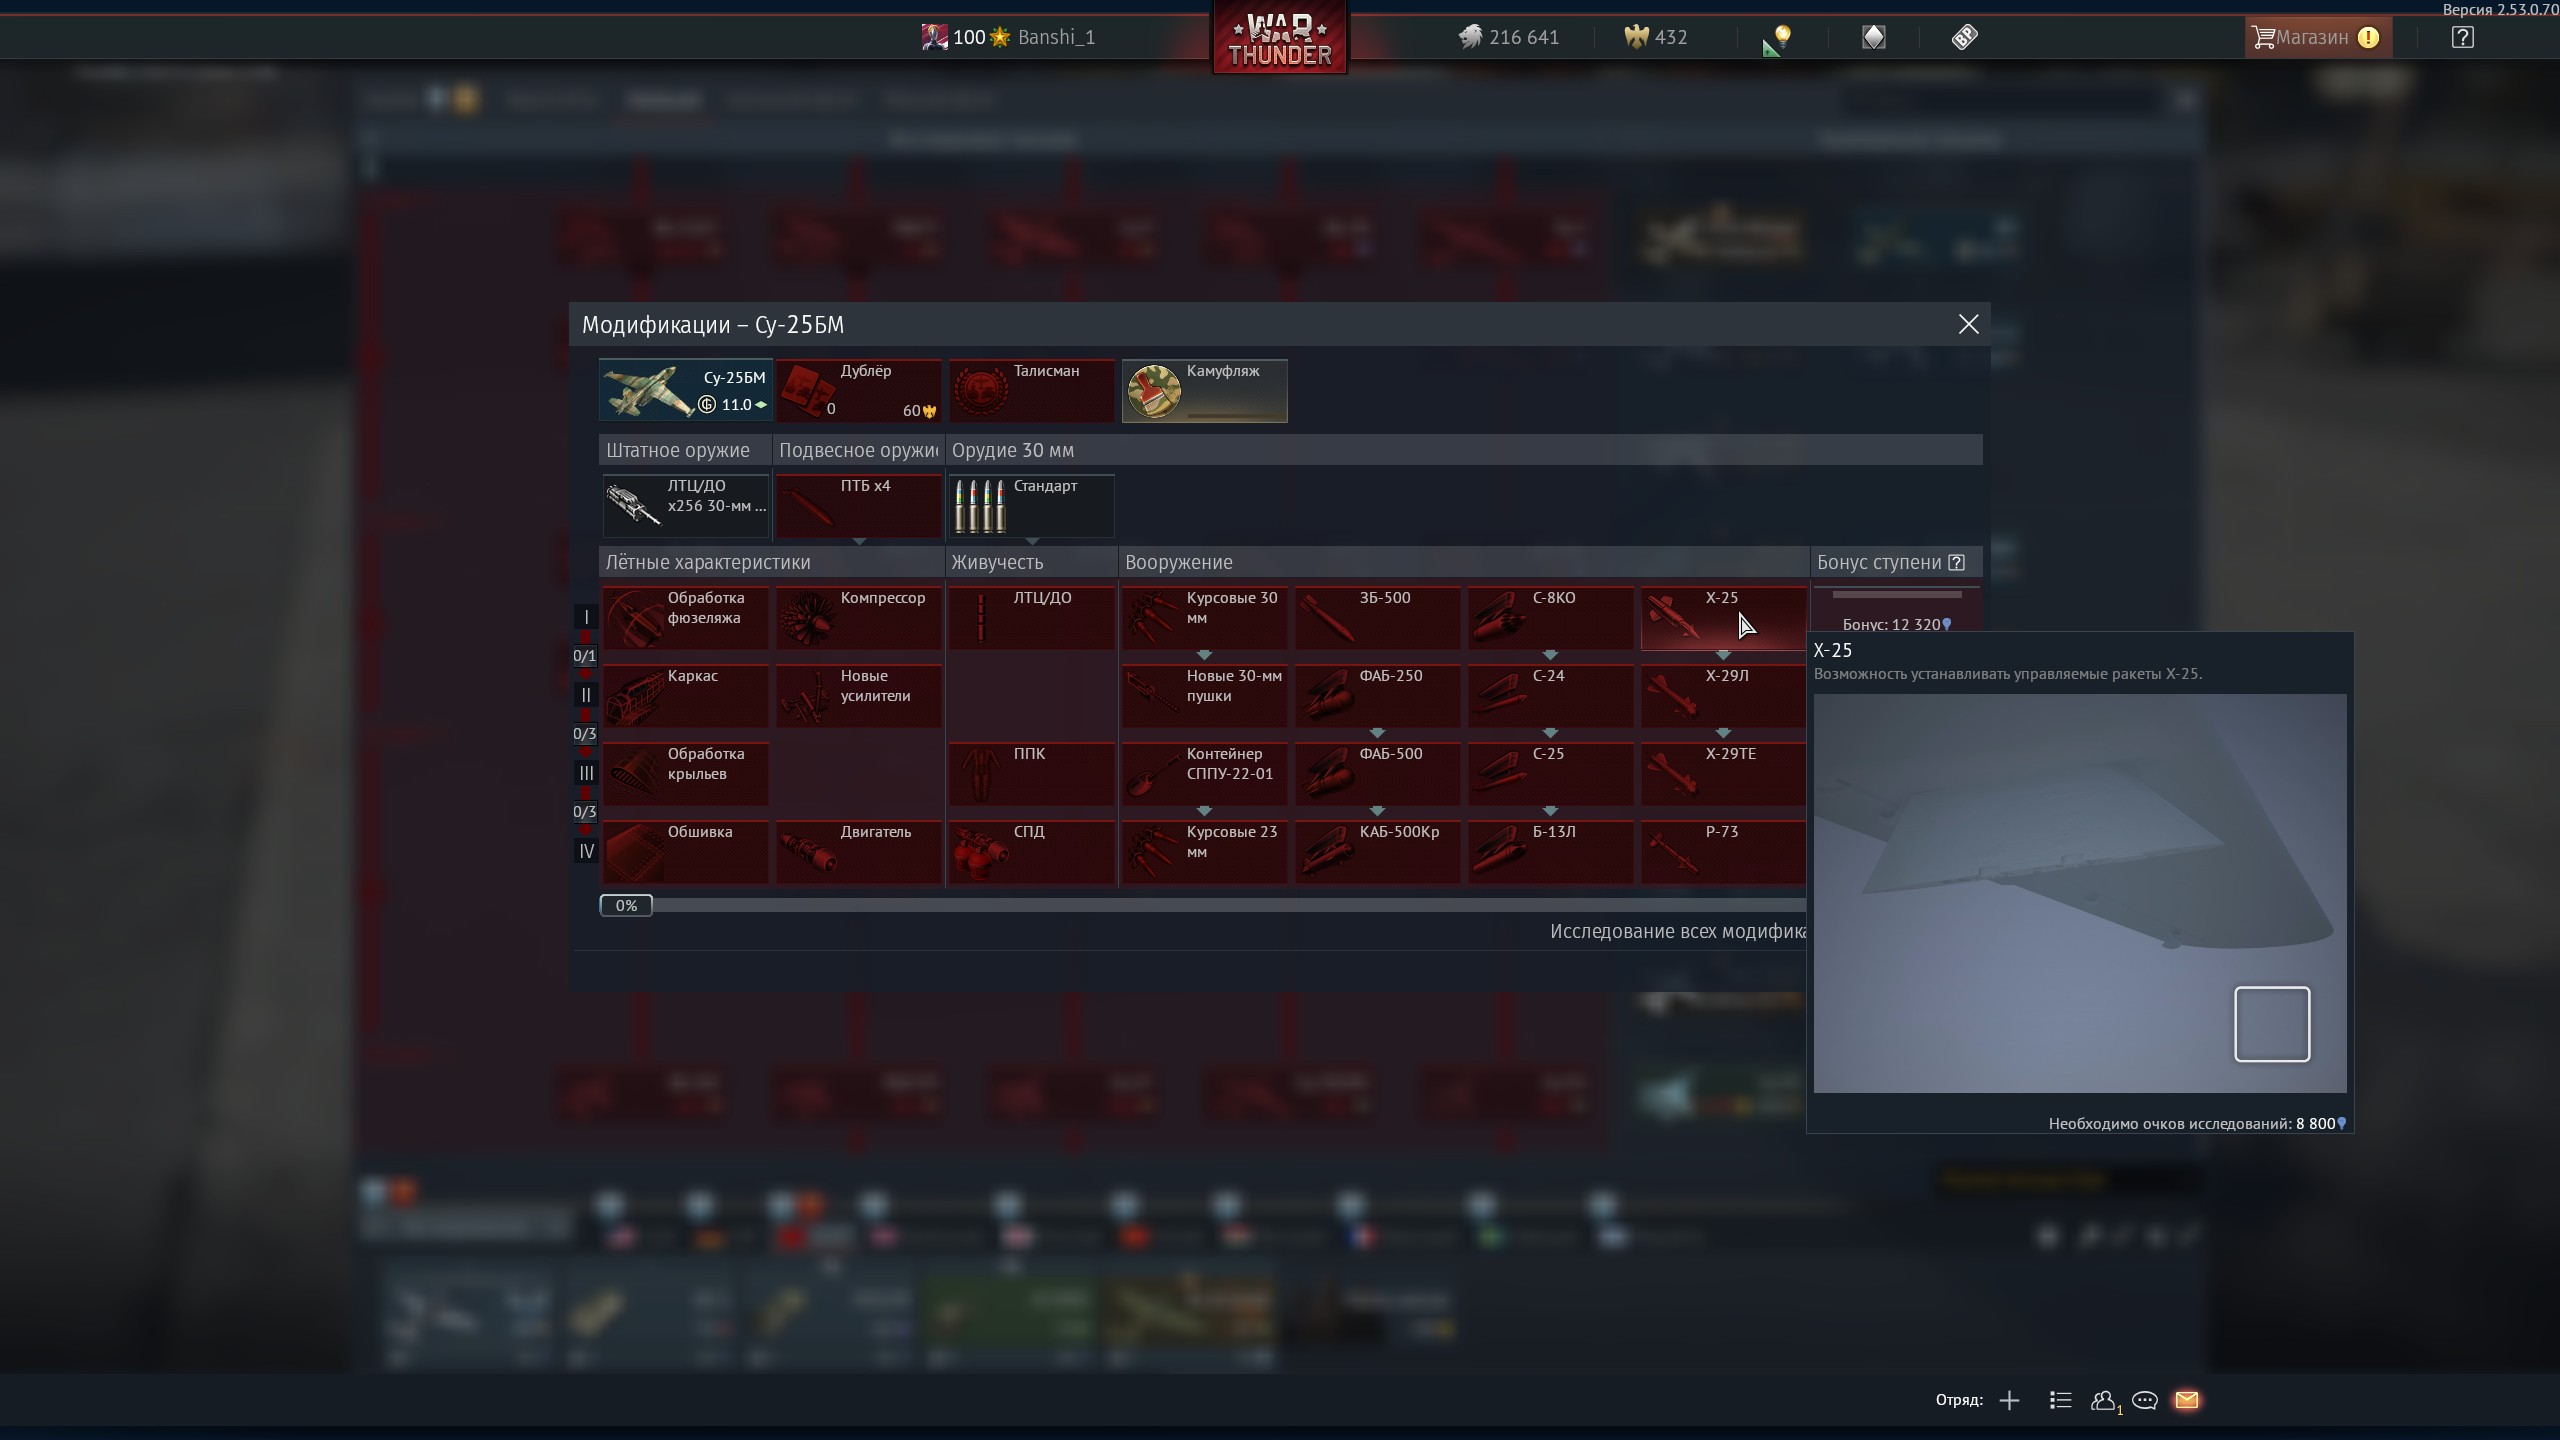Open the mail envelope icon
The image size is (2560, 1440).
(x=2187, y=1400)
